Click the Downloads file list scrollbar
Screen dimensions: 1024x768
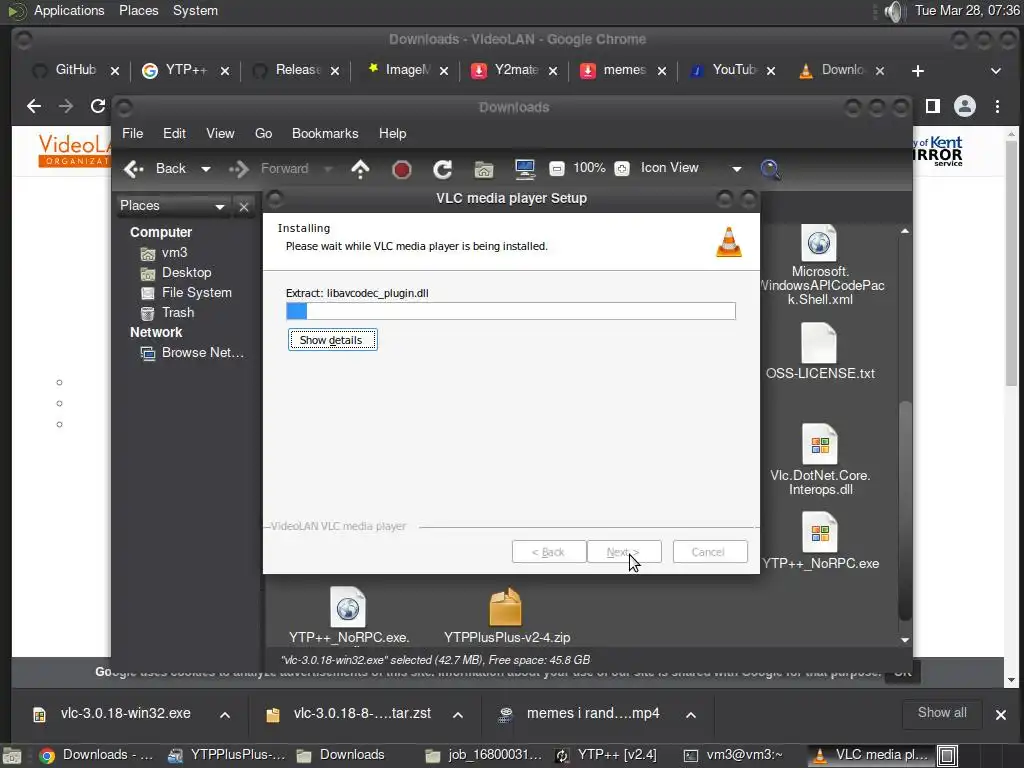click(x=905, y=509)
